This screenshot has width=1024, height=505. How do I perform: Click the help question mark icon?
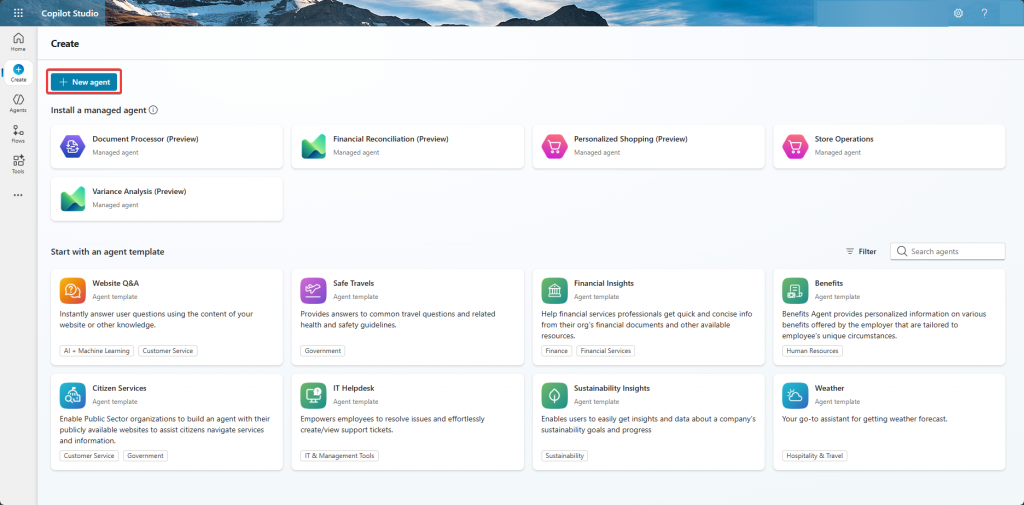[984, 13]
